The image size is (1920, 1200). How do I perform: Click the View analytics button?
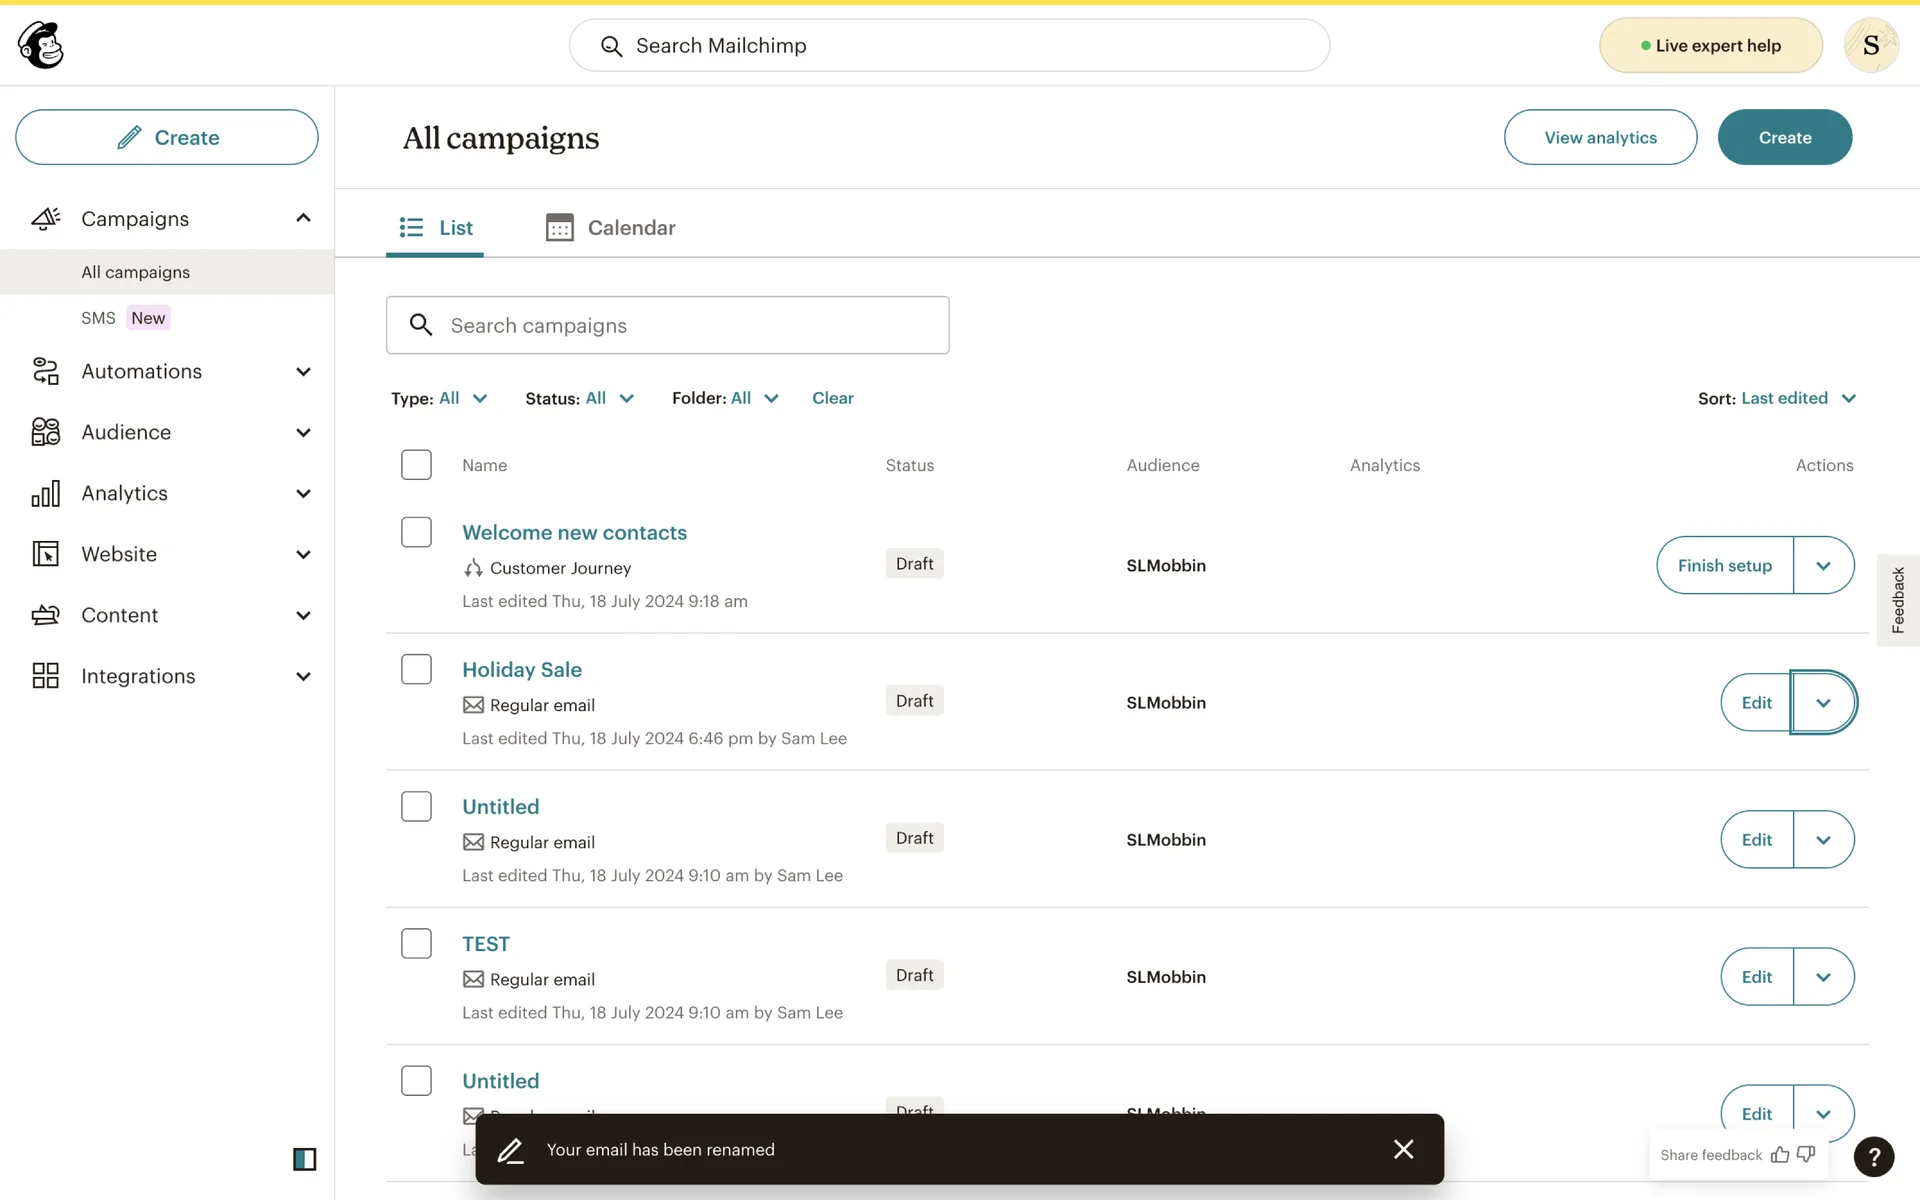pos(1600,137)
